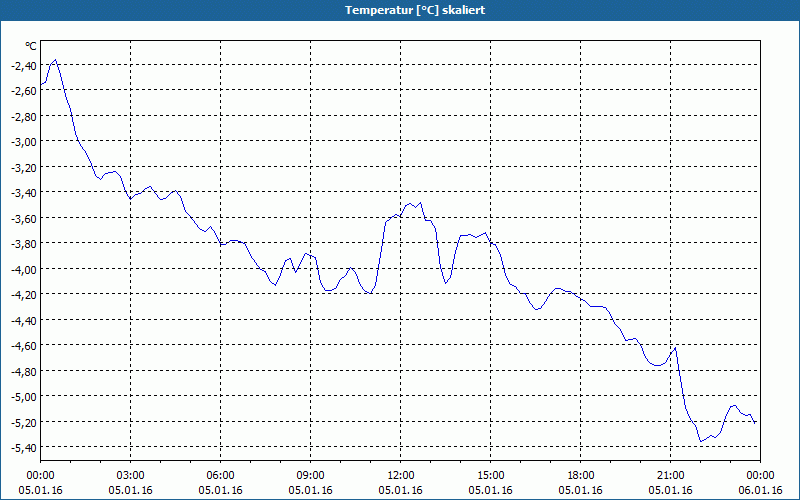
Task: Click the -3,20 y-axis label
Action: [23, 167]
